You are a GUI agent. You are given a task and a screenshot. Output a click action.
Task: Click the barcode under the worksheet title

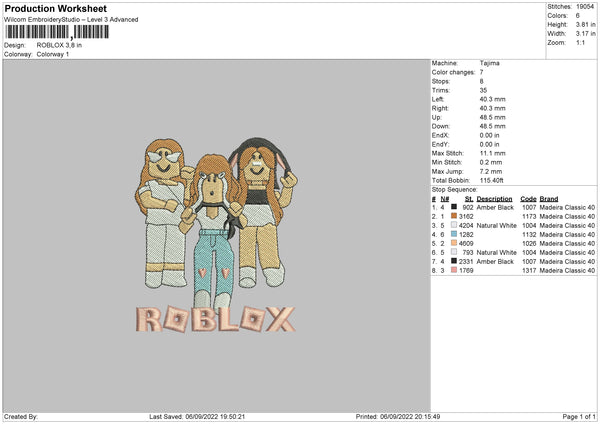coord(57,32)
